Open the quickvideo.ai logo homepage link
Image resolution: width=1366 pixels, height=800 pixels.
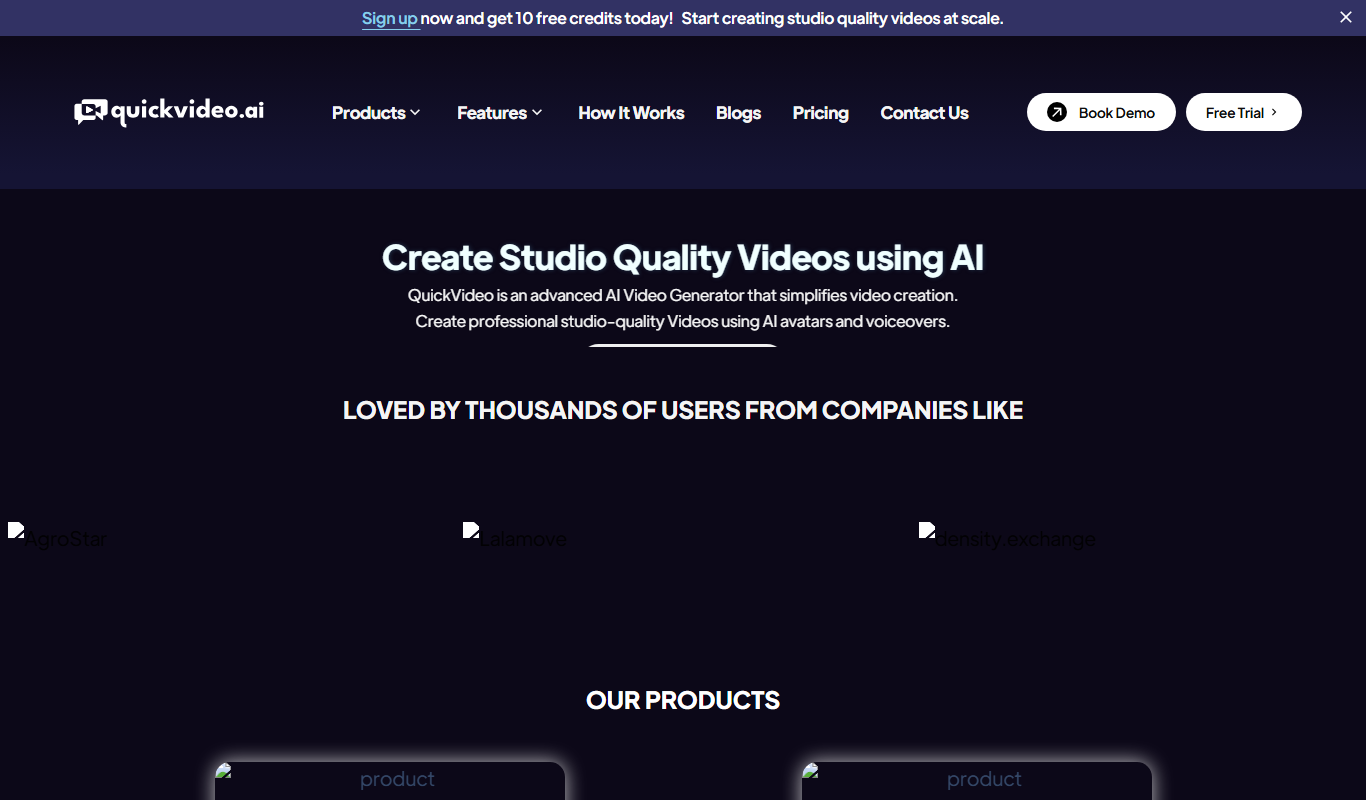click(169, 112)
